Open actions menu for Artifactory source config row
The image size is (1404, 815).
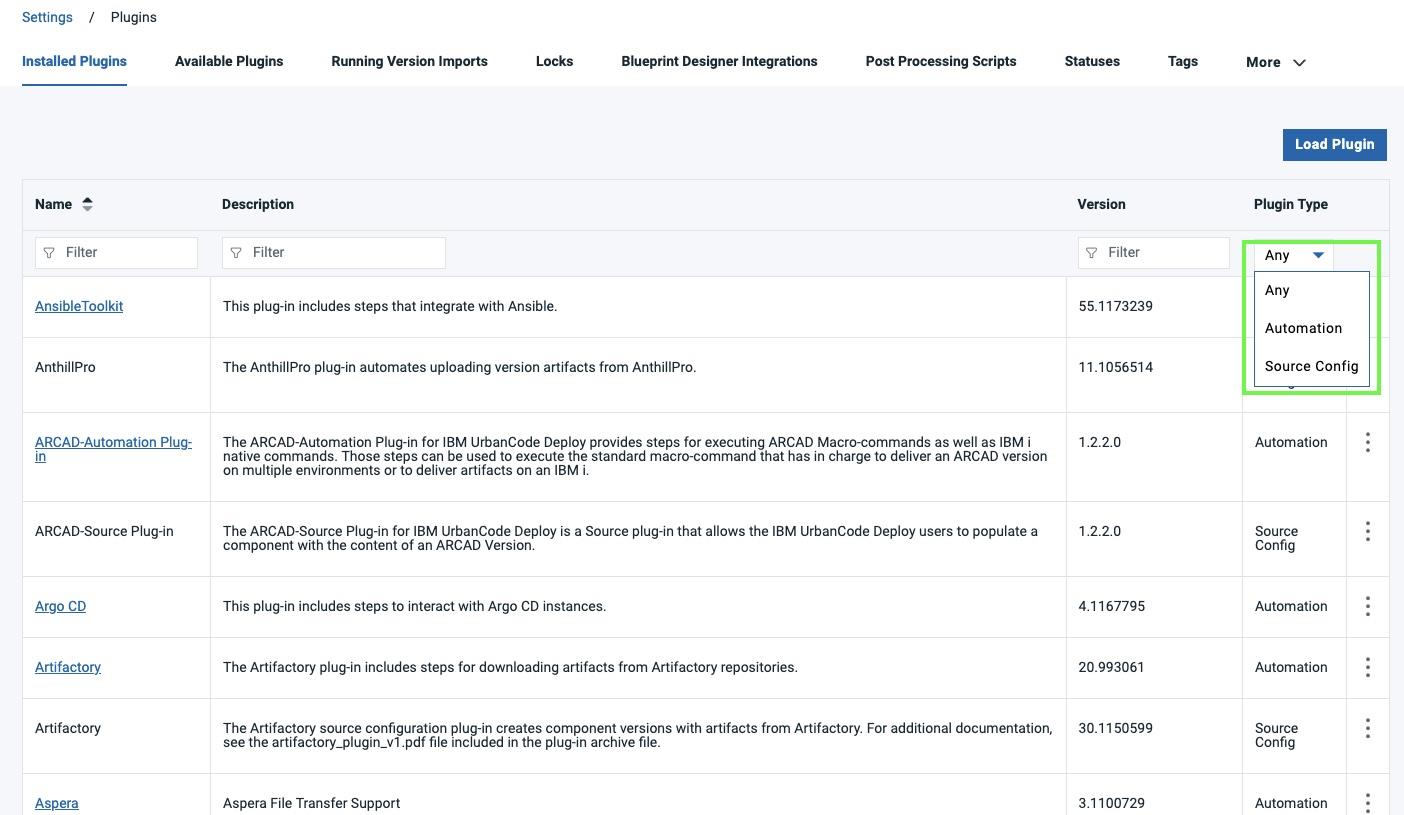click(x=1367, y=728)
